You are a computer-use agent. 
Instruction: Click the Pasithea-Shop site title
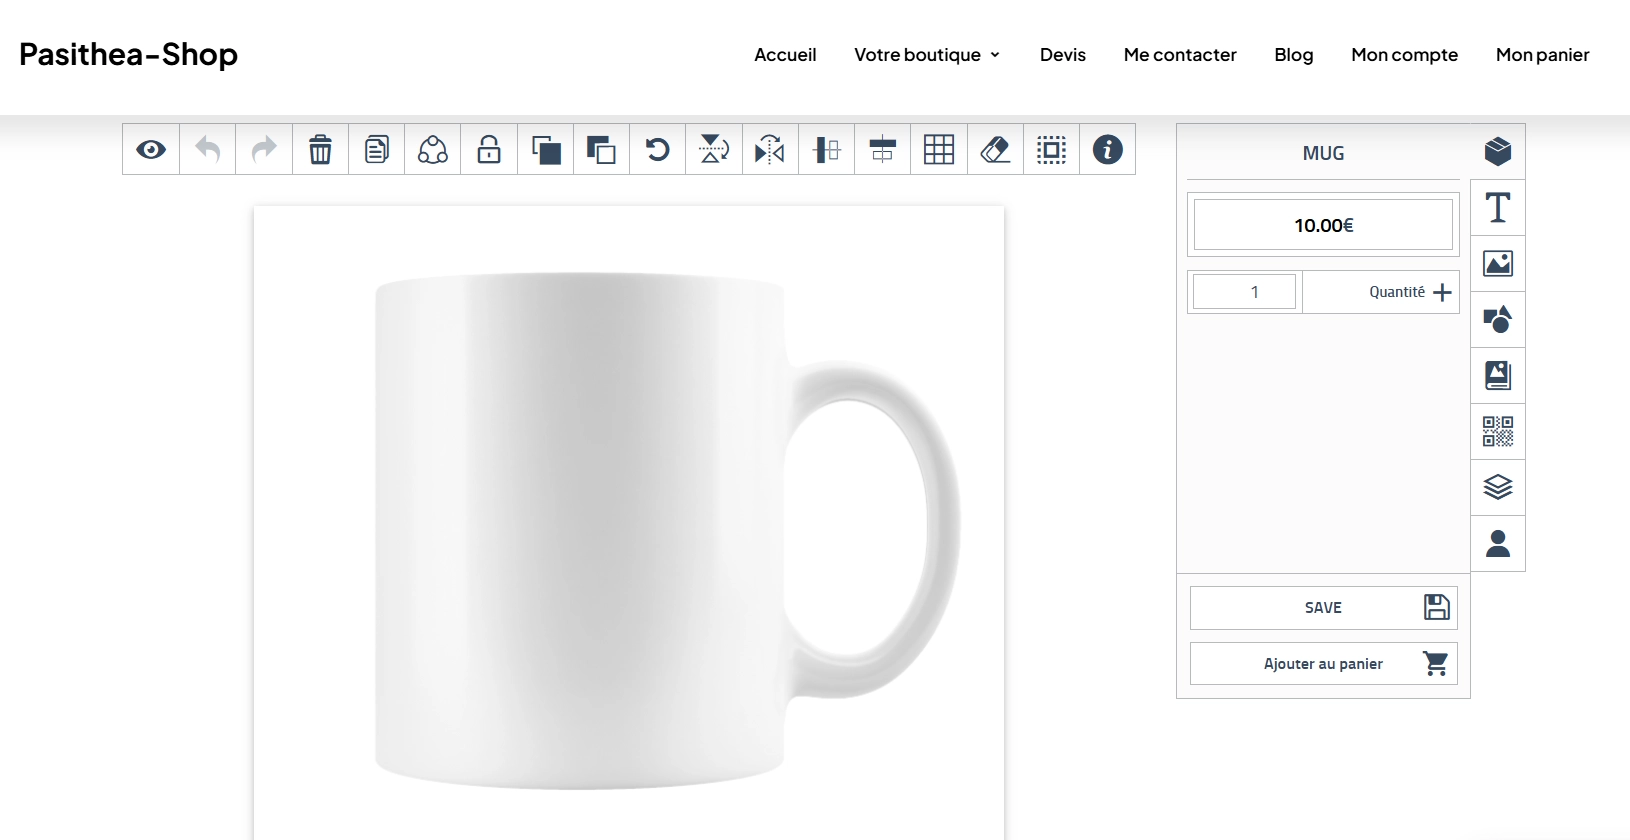point(128,54)
